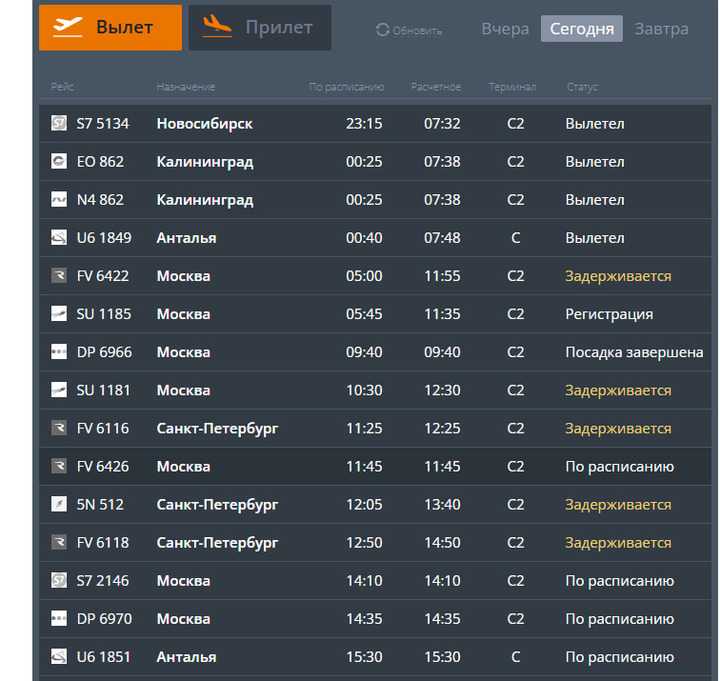The height and width of the screenshot is (681, 720).
Task: Click the Посадка завершена status for DP 6966
Action: pos(634,352)
